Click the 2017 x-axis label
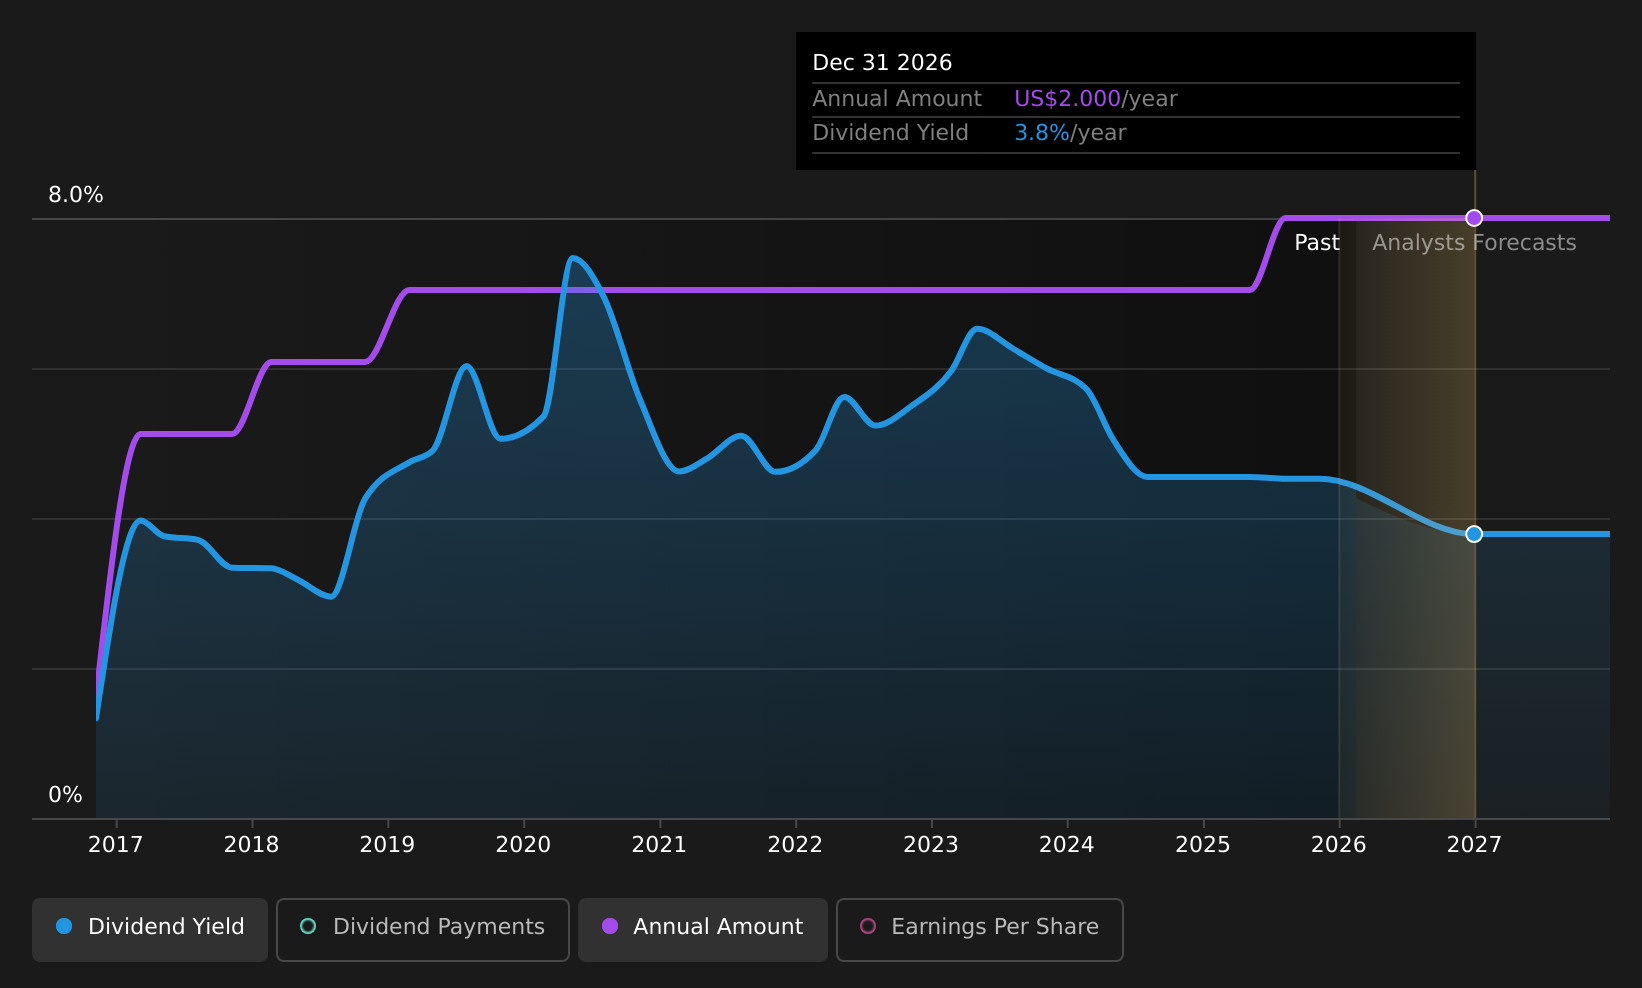The height and width of the screenshot is (988, 1642). coord(116,845)
